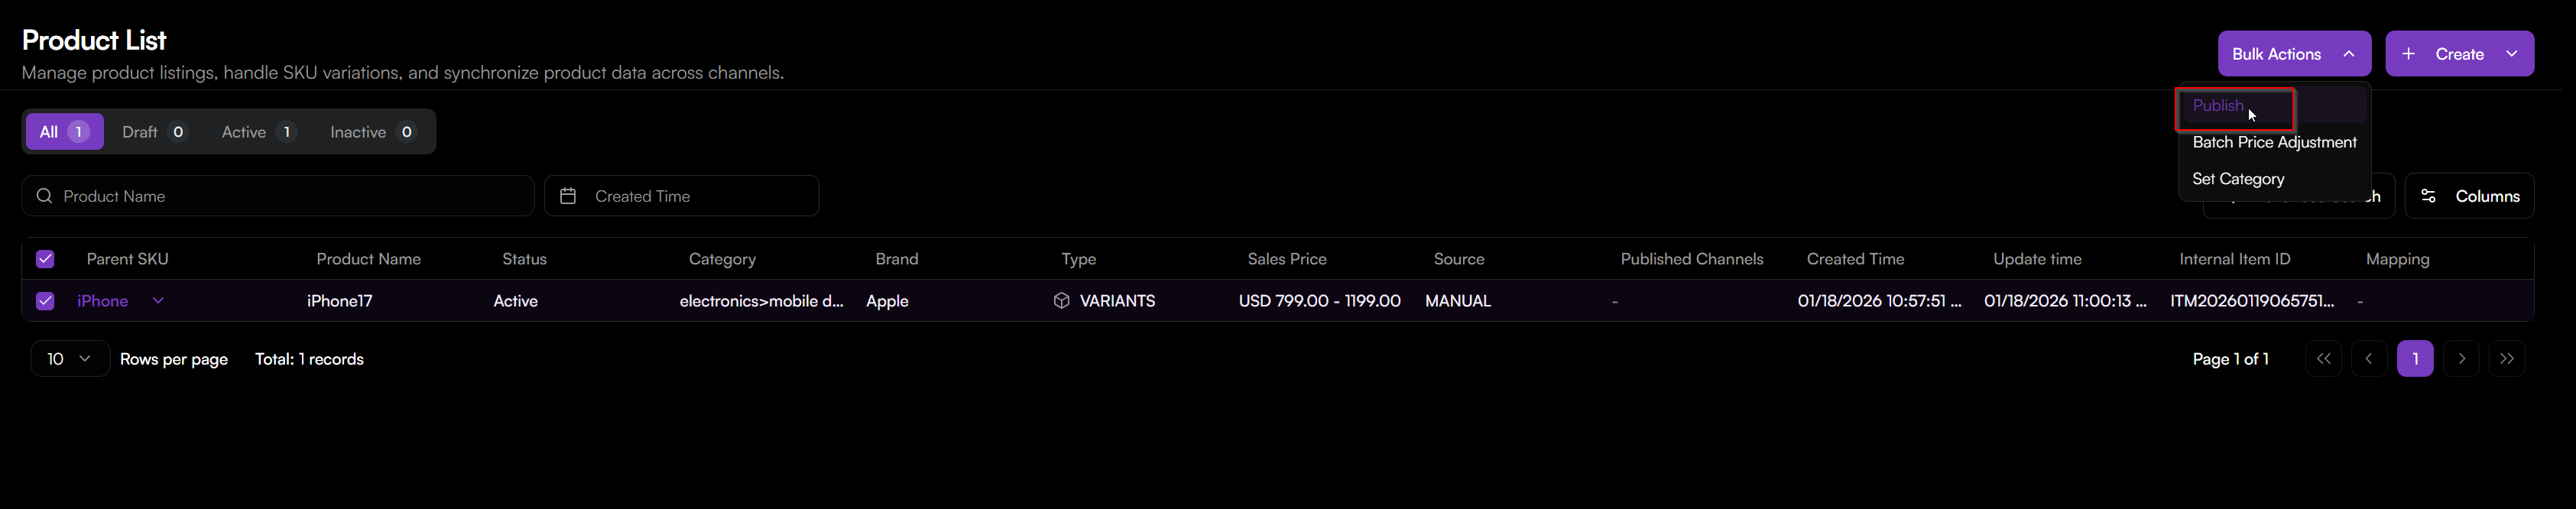This screenshot has height=509, width=2576.
Task: Select Publish from Bulk Actions menu
Action: pos(2218,106)
